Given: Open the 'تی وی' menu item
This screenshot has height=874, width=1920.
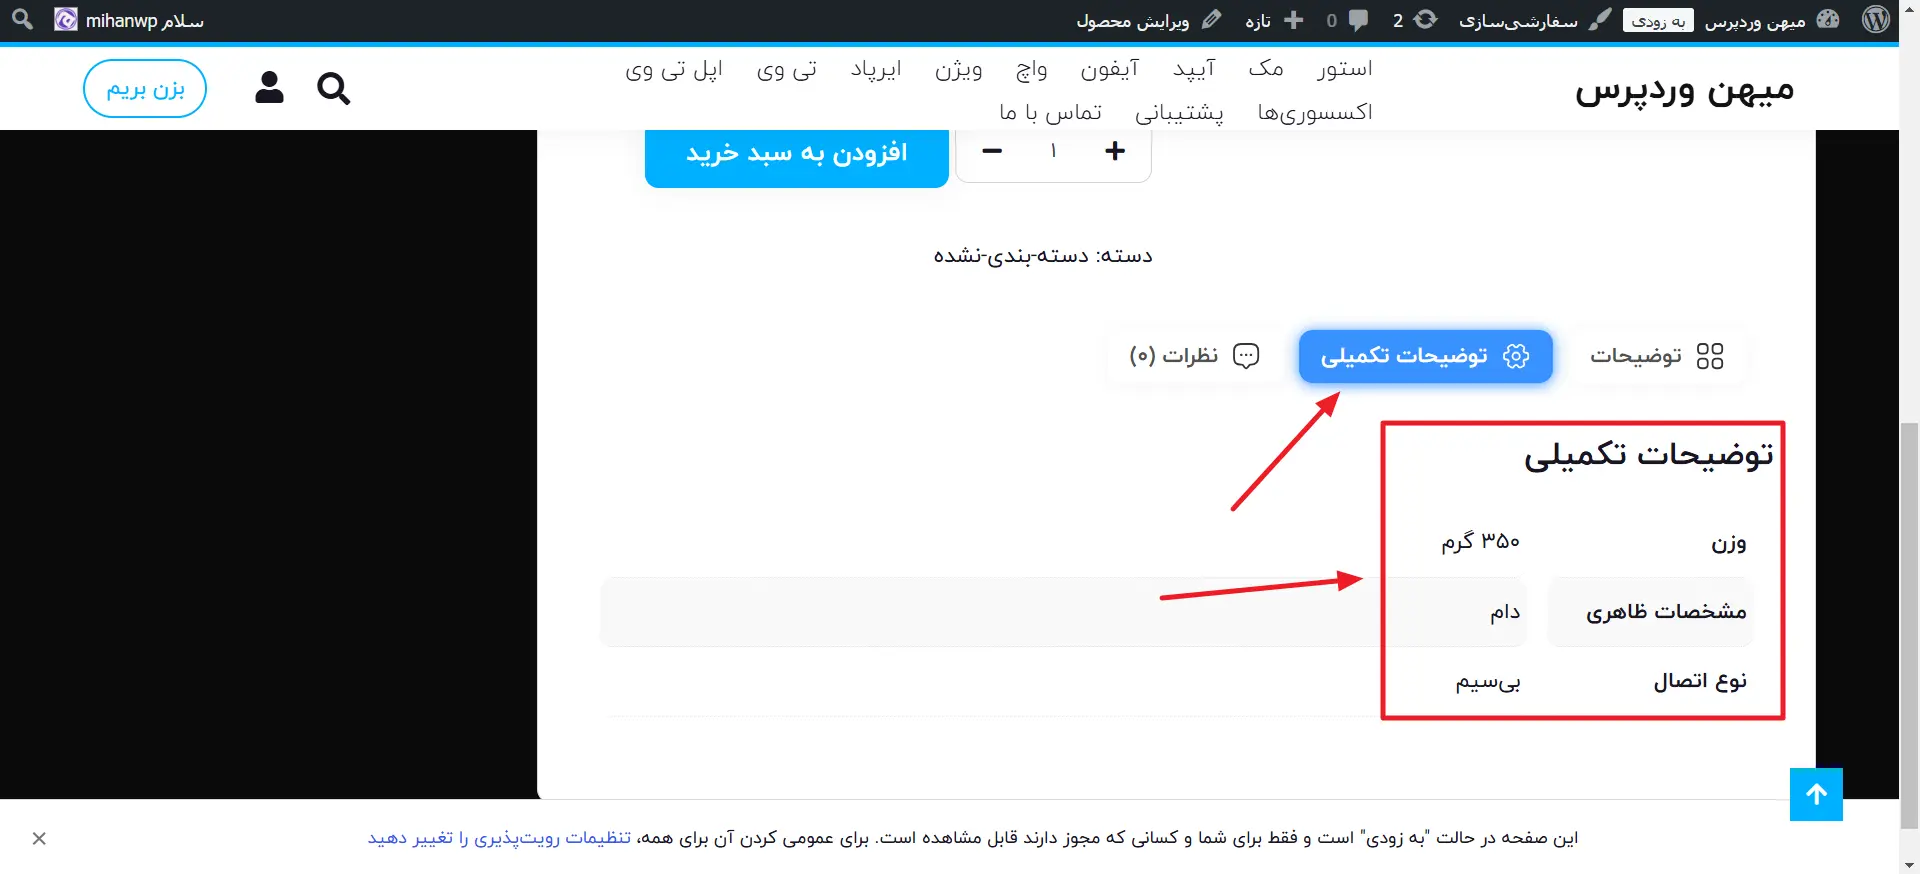Looking at the screenshot, I should tap(786, 68).
